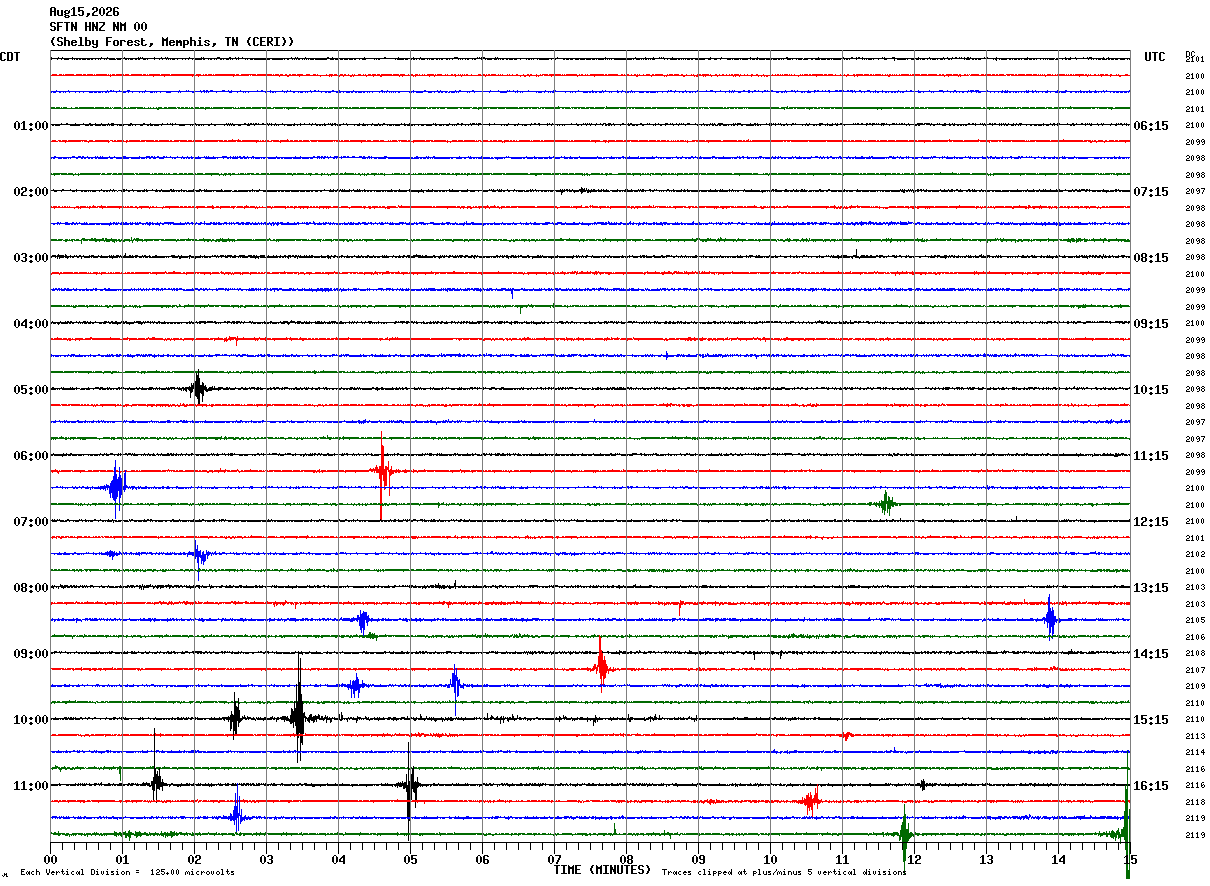The height and width of the screenshot is (886, 1210).
Task: Select the blue burst near minute 01 after 06:00
Action: (117, 488)
